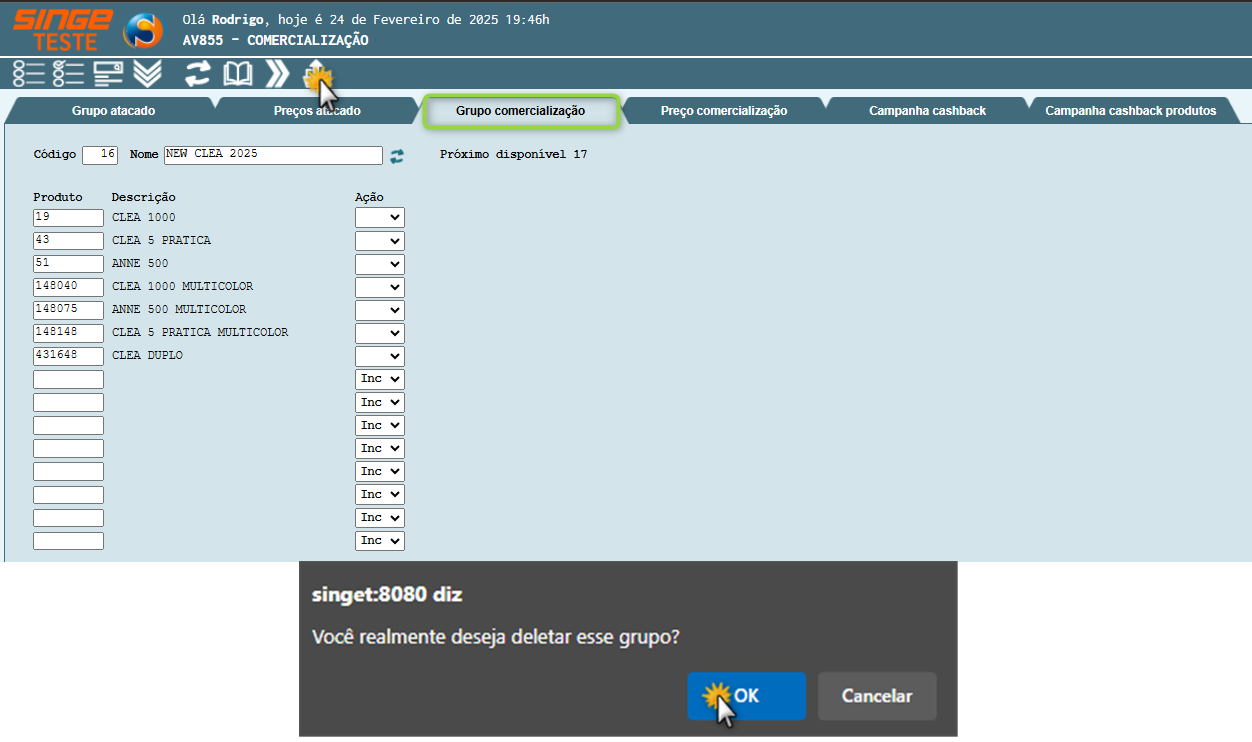Open the book icon in toolbar
This screenshot has height=742, width=1252.
[237, 74]
